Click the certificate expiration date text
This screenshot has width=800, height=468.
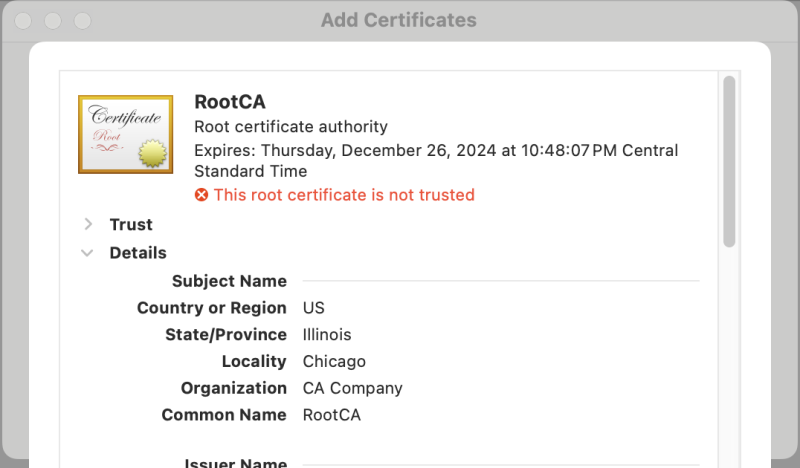coord(436,151)
